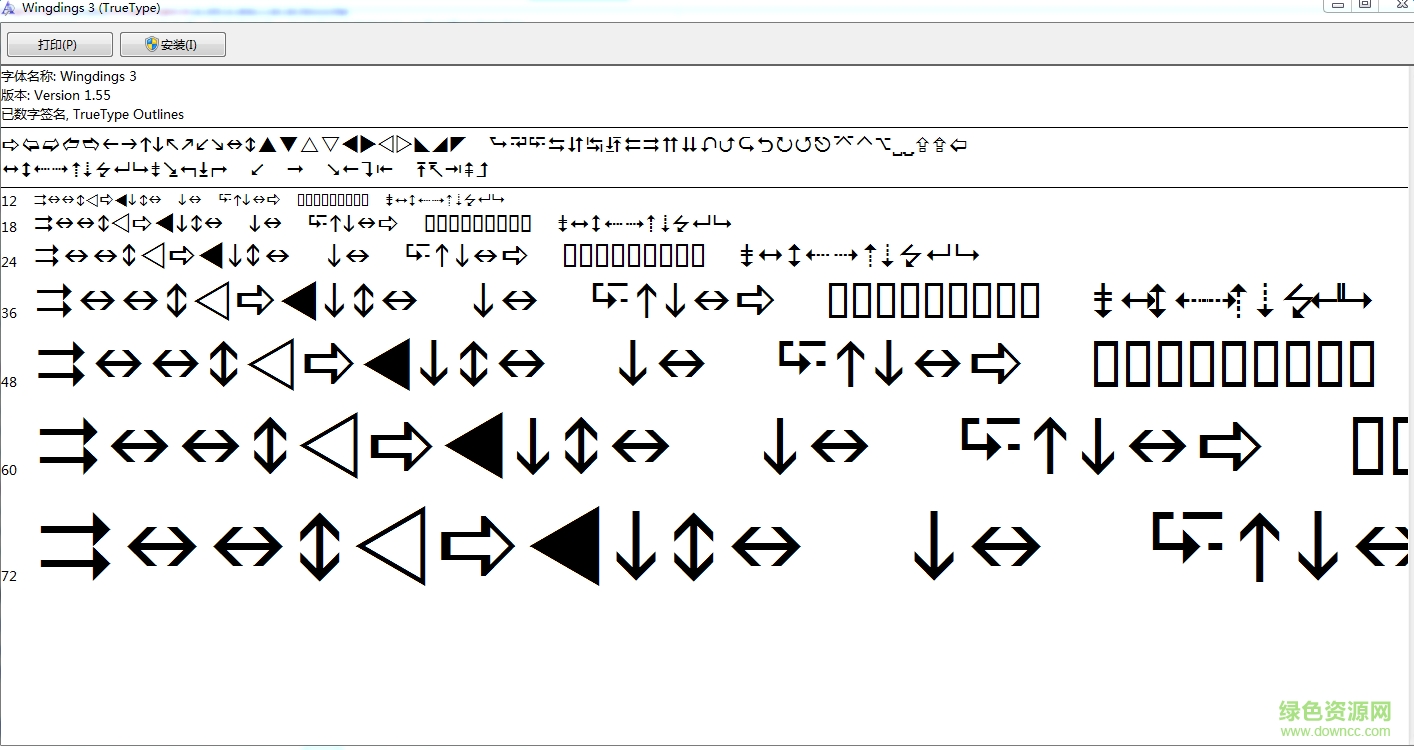Image resolution: width=1414 pixels, height=750 pixels.
Task: Click the font viewer icon in the title bar
Action: (8, 7)
